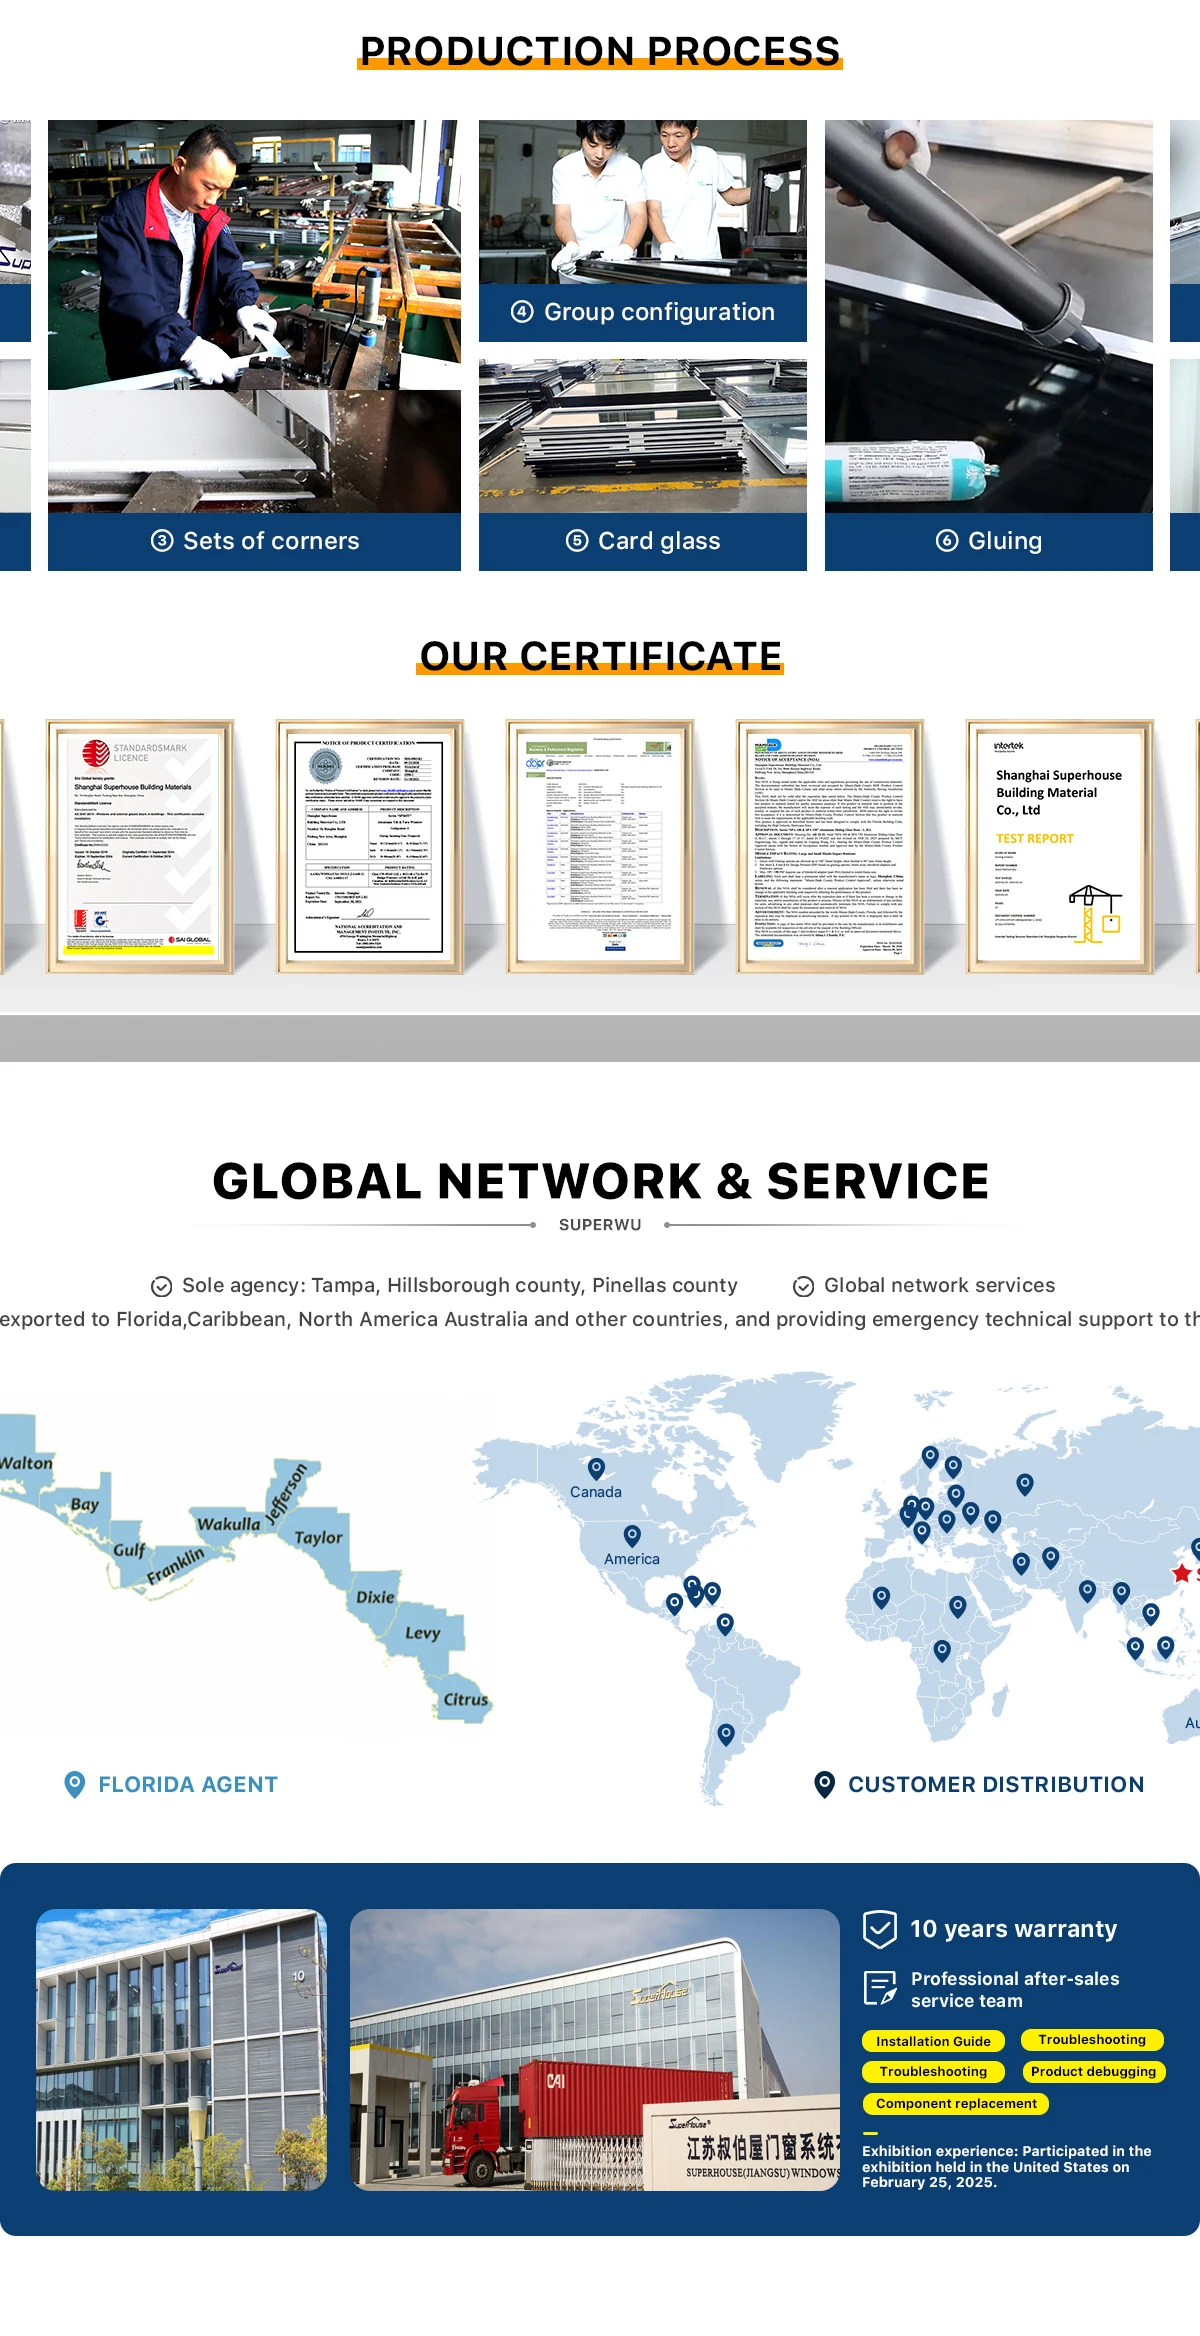
Task: Click the 10 years warranty shield icon
Action: point(880,1928)
